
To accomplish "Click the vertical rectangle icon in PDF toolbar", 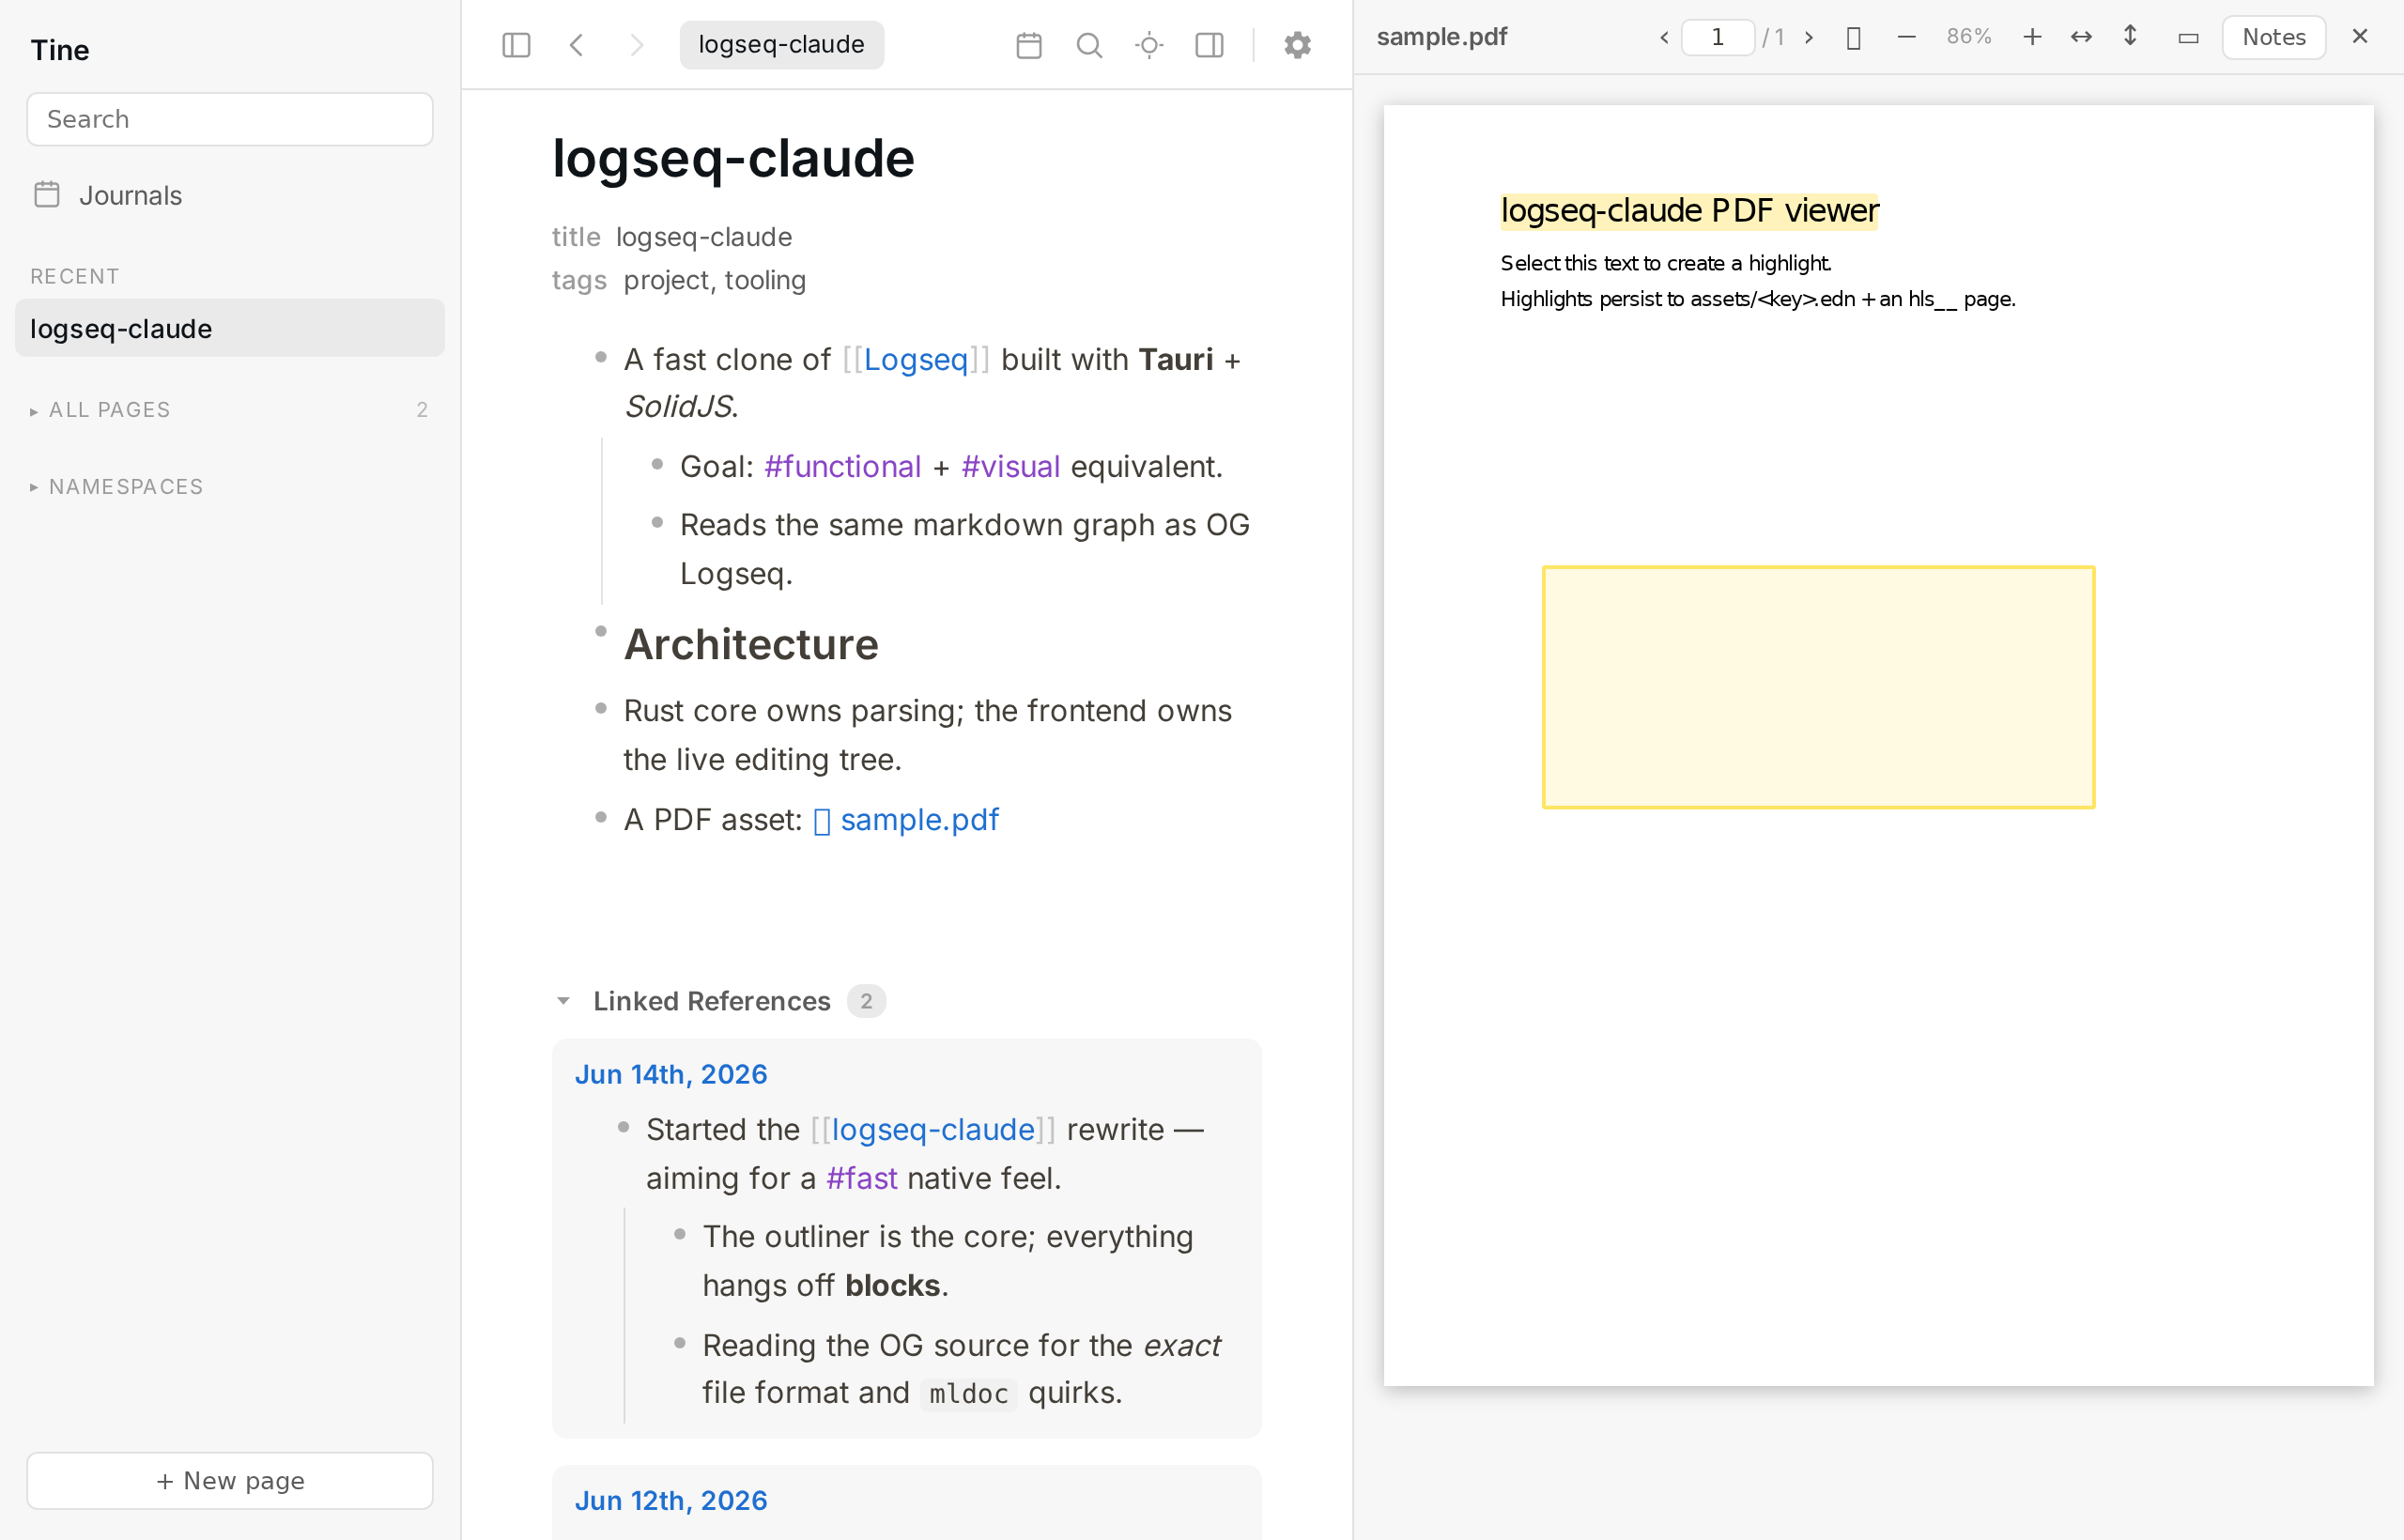I will (x=1853, y=37).
